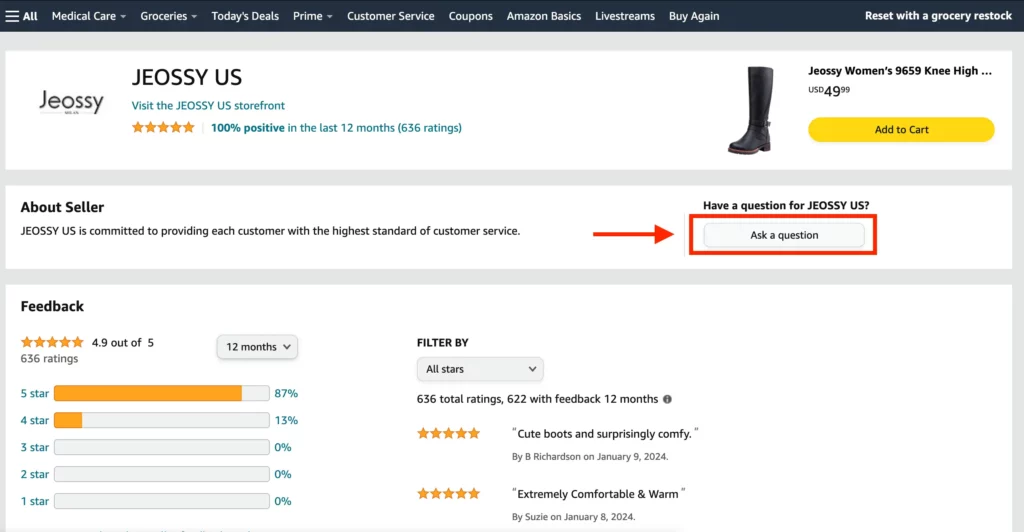Click the About Seller heading
The image size is (1024, 532).
[x=62, y=207]
